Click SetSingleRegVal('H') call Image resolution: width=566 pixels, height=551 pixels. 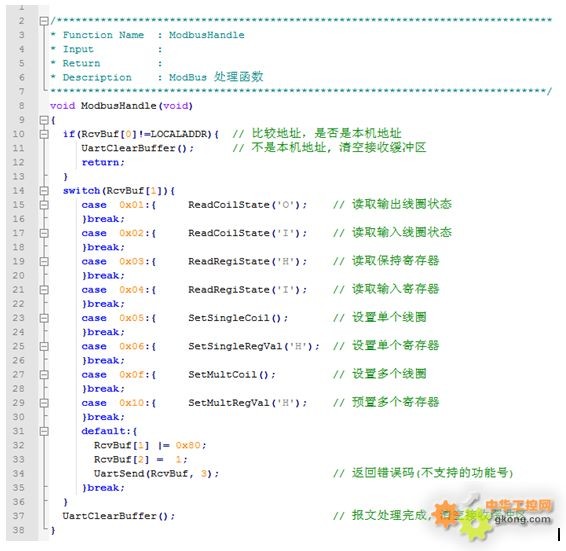(x=253, y=347)
